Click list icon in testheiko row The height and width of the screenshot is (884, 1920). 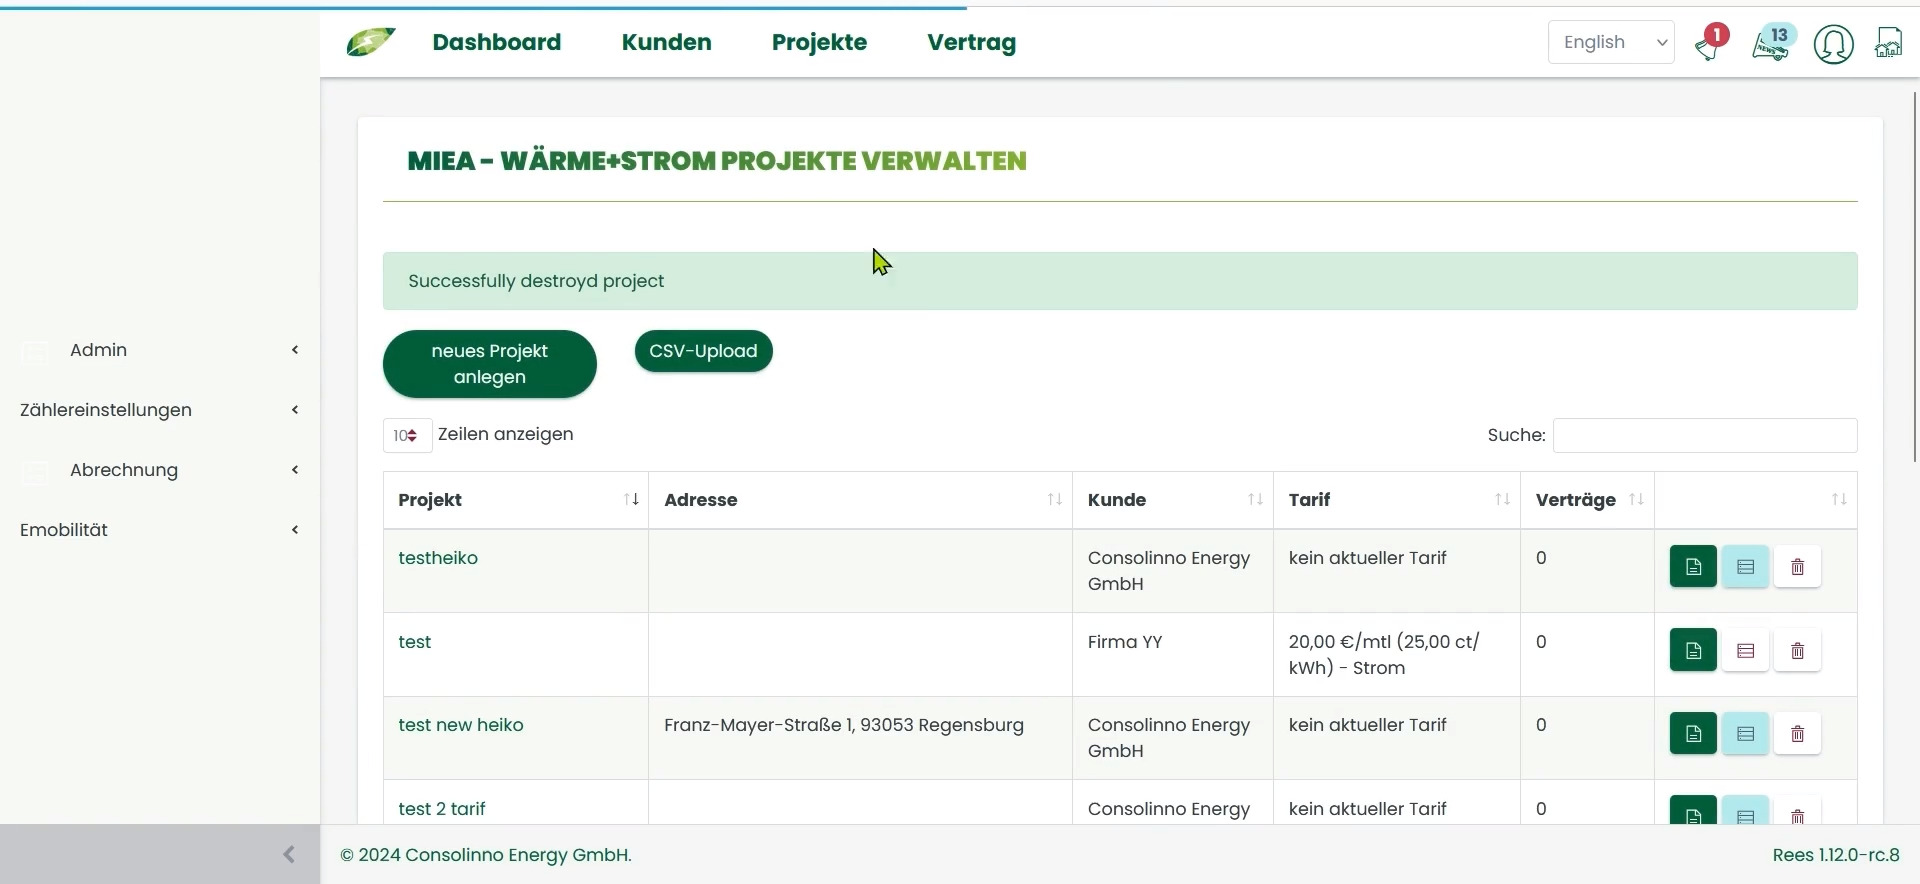[1745, 567]
